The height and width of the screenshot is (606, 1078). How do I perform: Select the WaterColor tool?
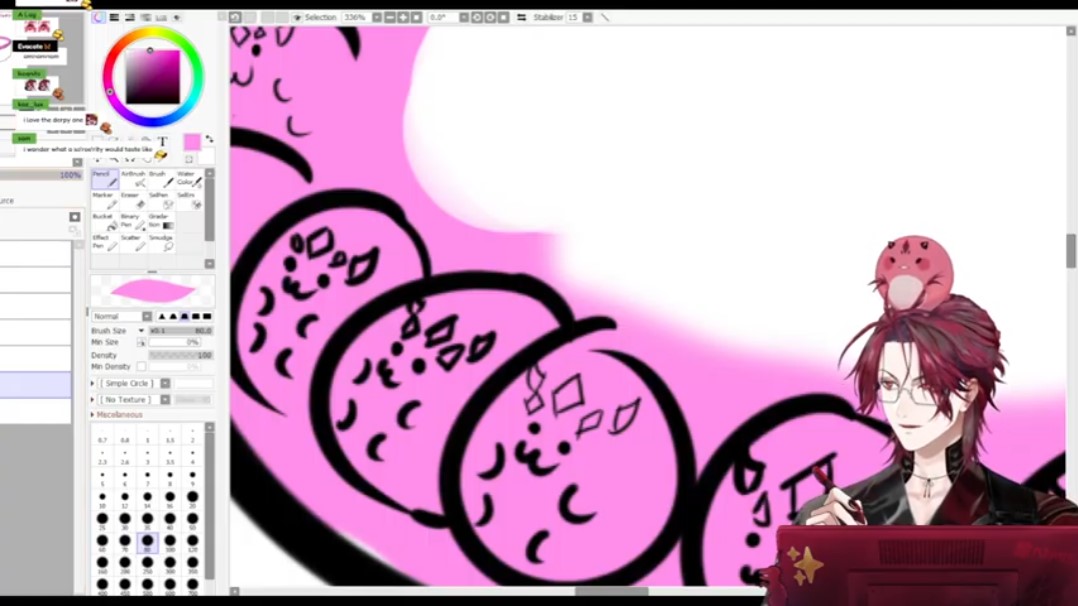click(x=190, y=179)
